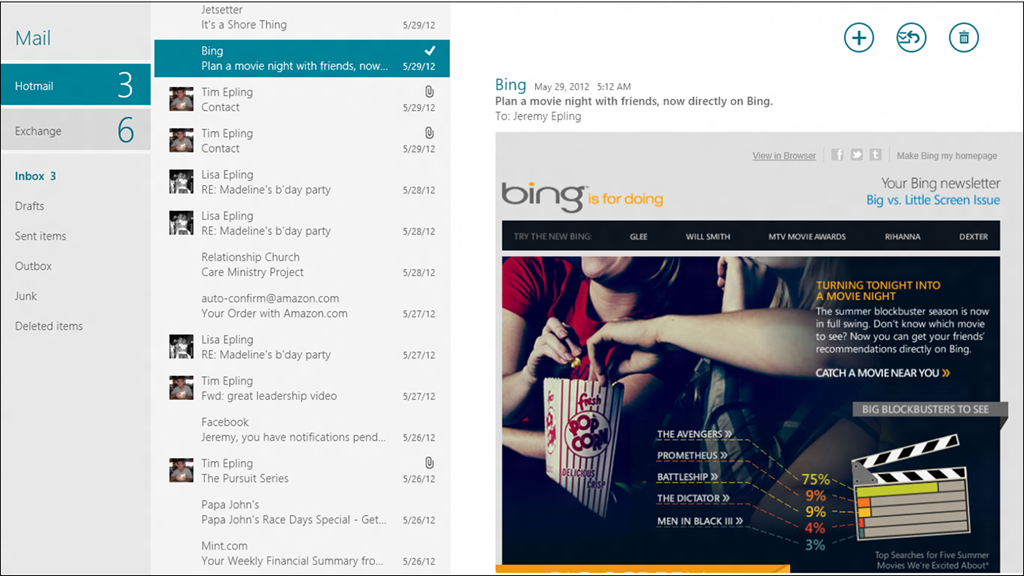Click the BATTLESHIP movie link
1024x576 pixels.
click(x=688, y=477)
